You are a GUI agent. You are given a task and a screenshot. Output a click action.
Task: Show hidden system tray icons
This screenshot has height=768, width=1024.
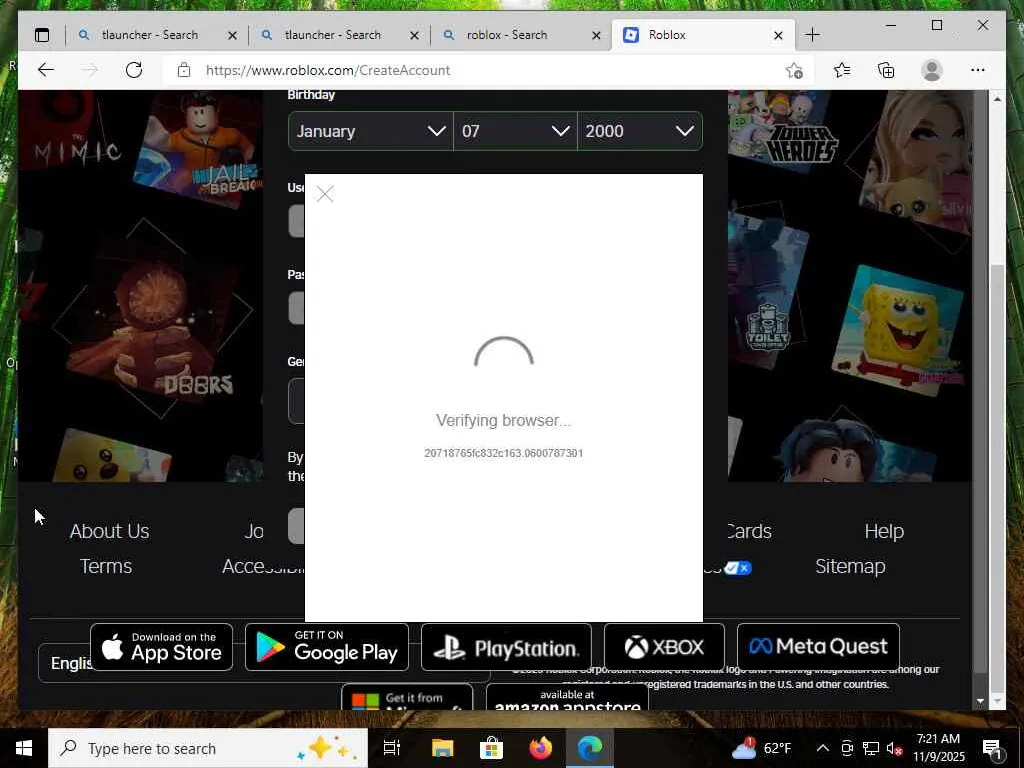(x=823, y=748)
